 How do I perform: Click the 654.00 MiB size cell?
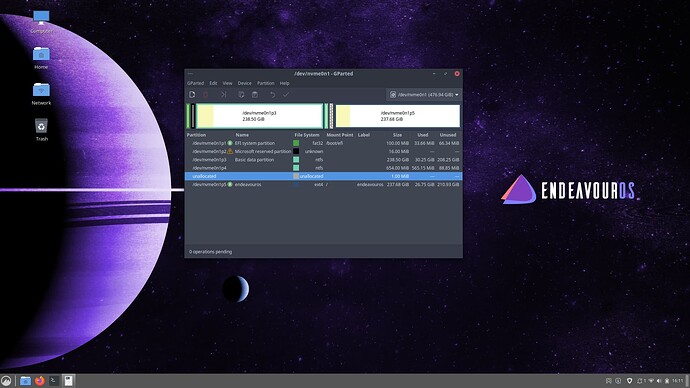click(397, 168)
